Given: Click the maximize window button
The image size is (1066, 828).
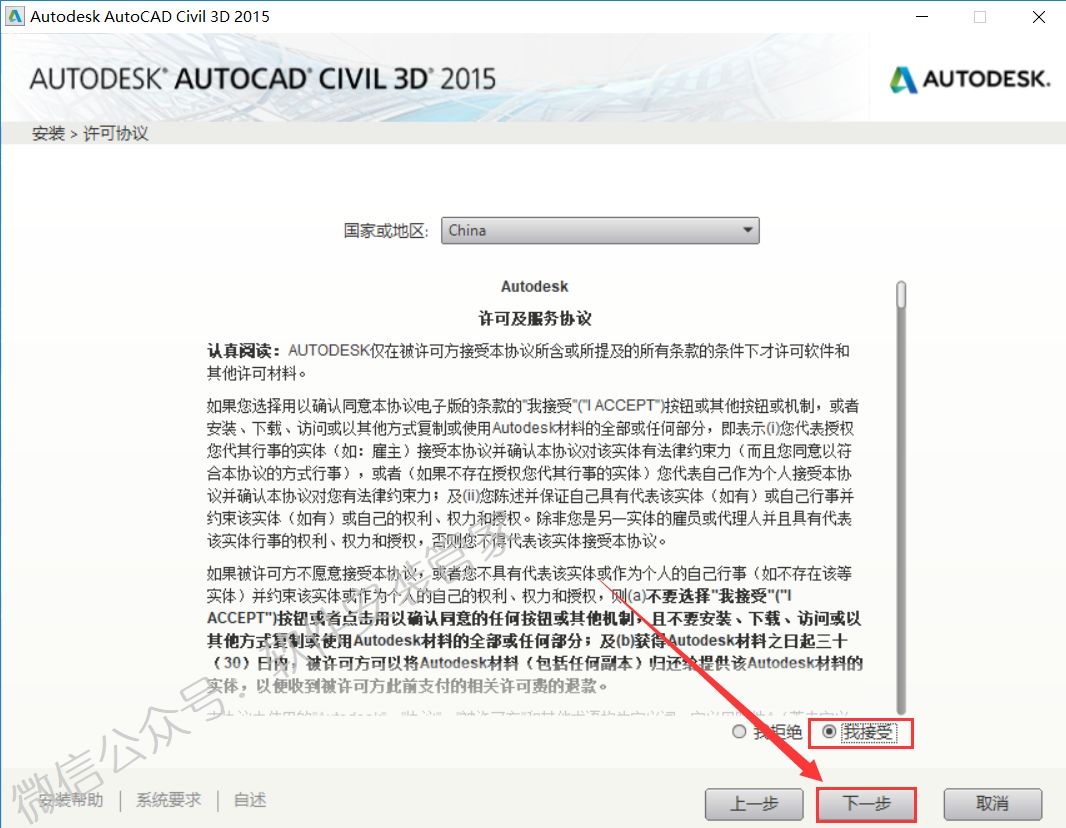Looking at the screenshot, I should 979,16.
